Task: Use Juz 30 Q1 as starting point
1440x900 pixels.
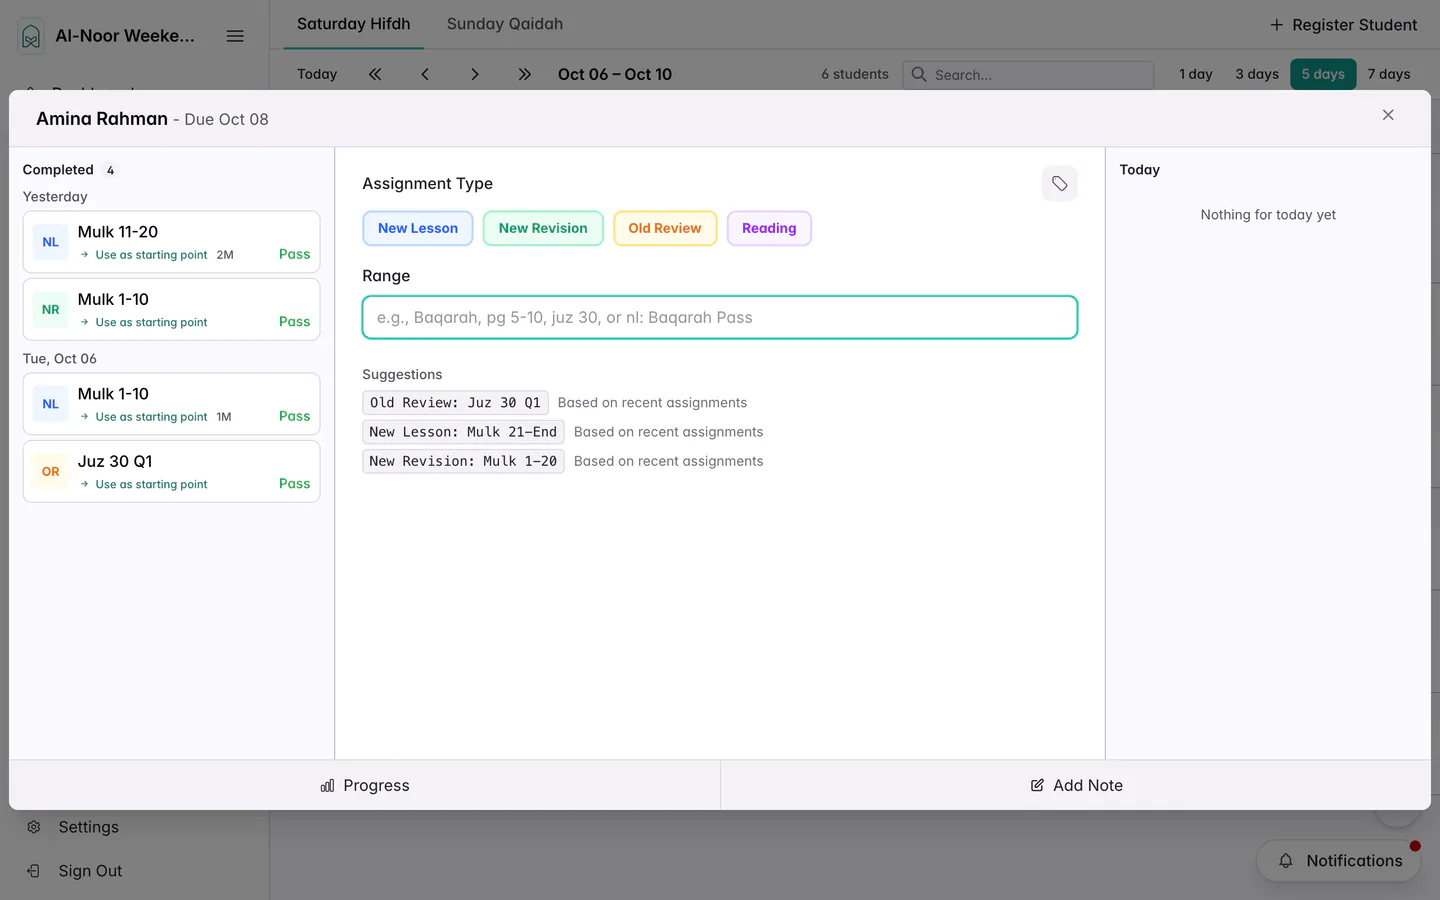Action: 144,484
